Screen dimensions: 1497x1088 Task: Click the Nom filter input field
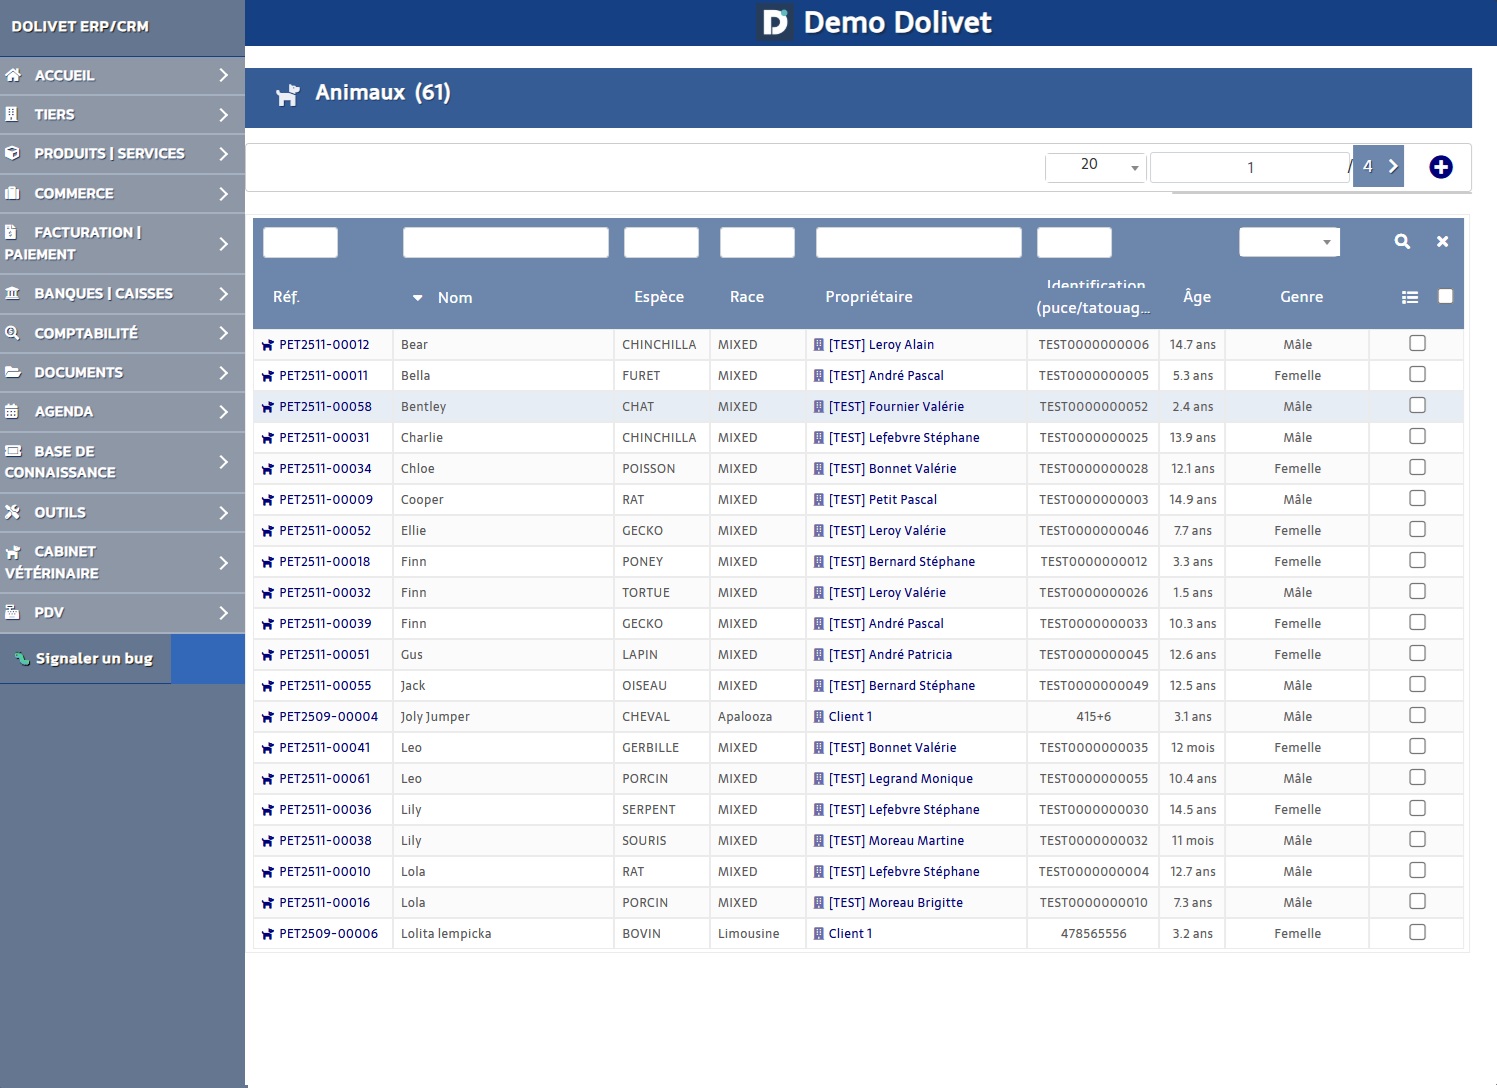pyautogui.click(x=505, y=242)
